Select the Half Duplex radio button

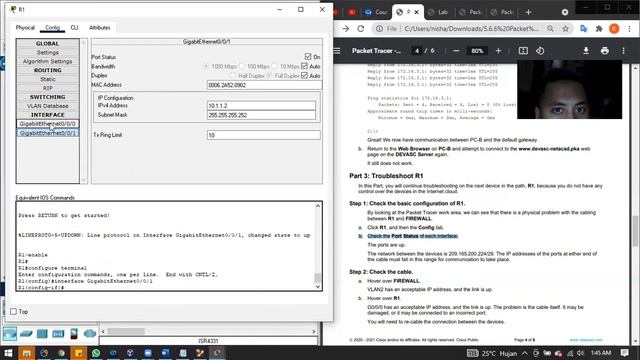coord(233,76)
